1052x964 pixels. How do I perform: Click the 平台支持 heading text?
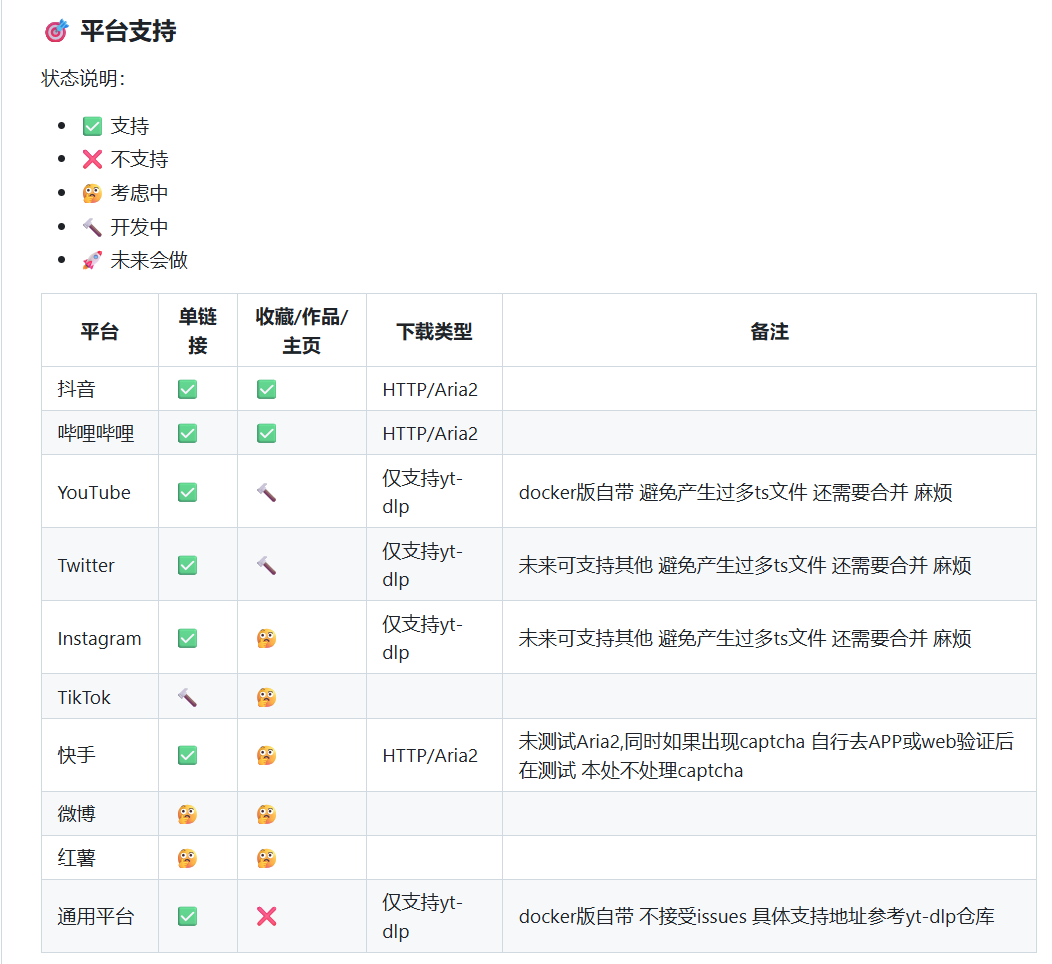coord(128,31)
